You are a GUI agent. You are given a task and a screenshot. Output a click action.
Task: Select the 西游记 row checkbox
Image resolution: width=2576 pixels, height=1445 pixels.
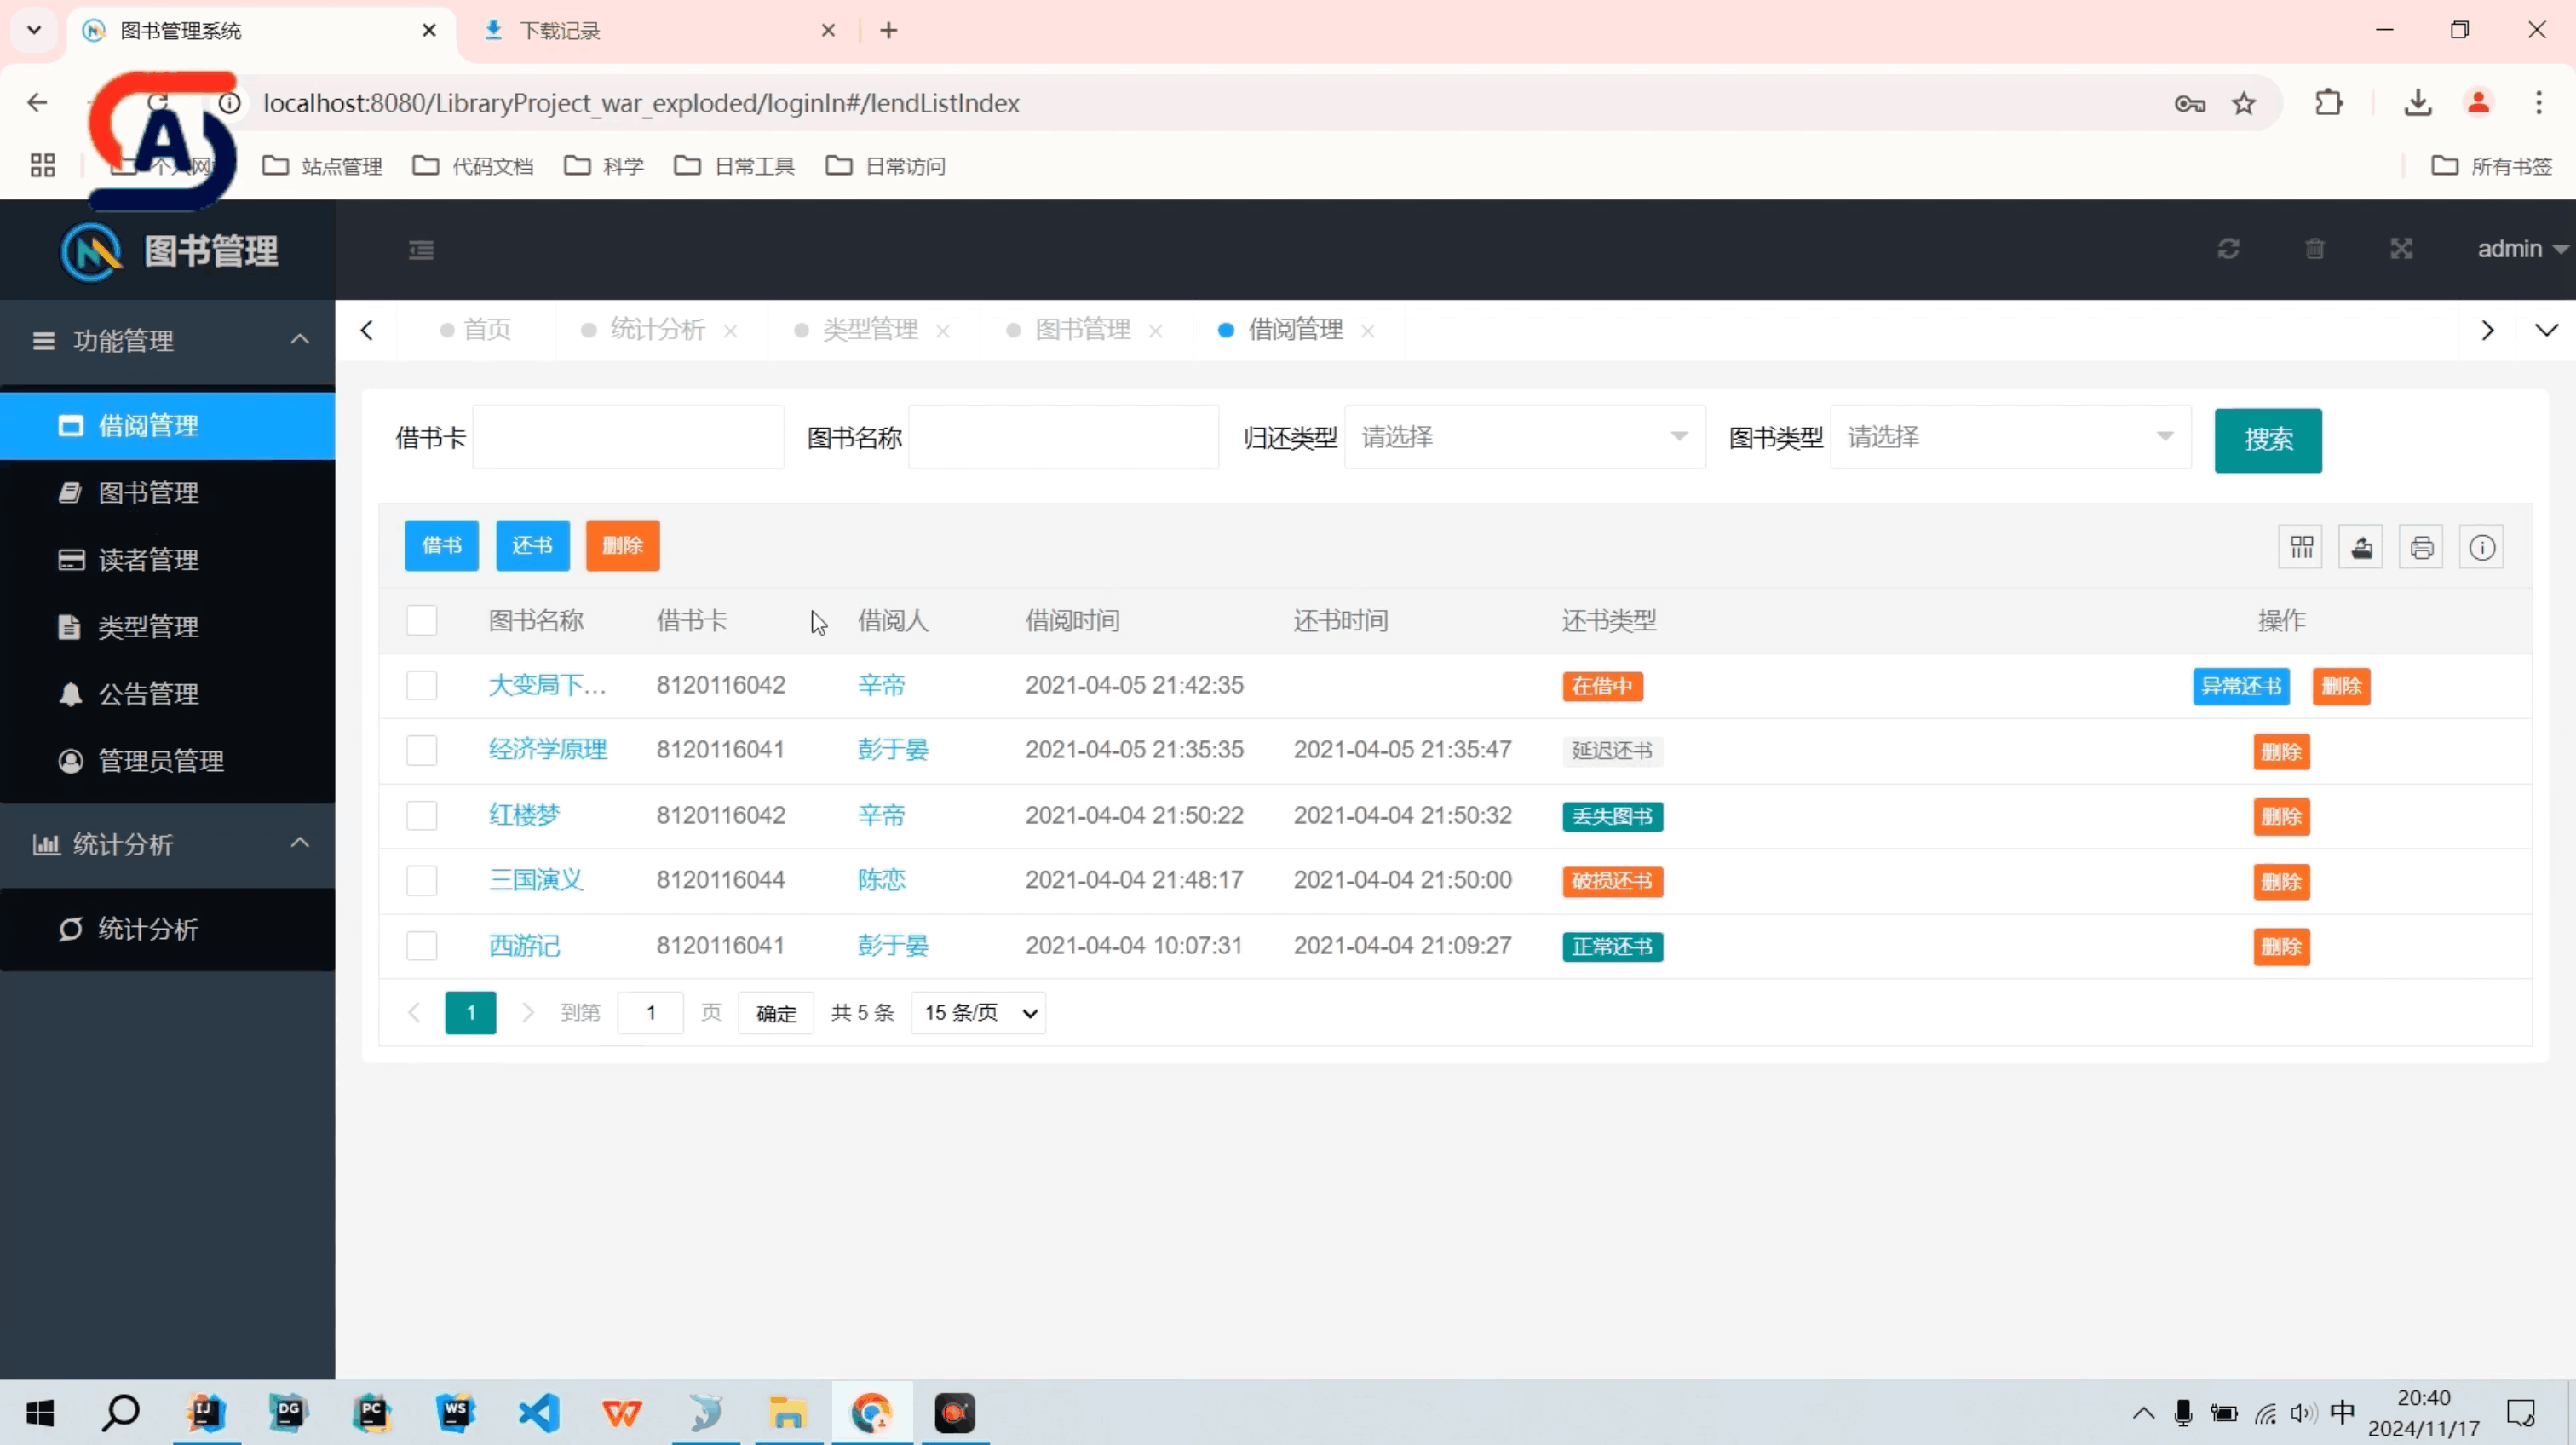pyautogui.click(x=422, y=945)
